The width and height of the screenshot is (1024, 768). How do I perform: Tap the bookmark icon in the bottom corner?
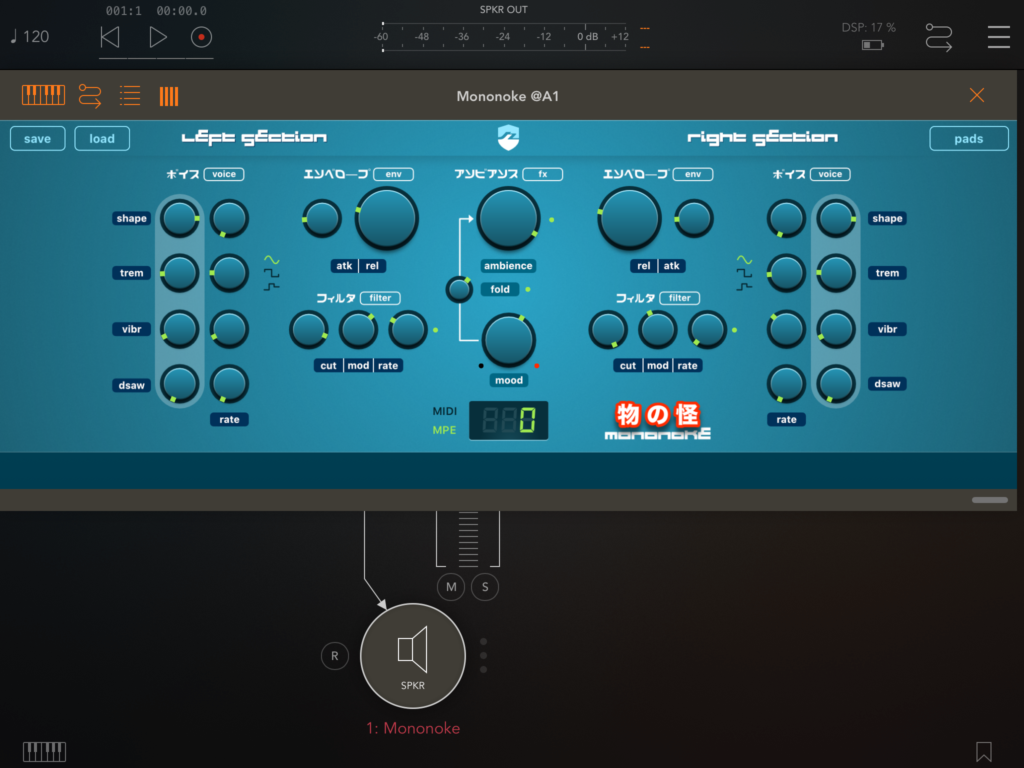pyautogui.click(x=984, y=752)
